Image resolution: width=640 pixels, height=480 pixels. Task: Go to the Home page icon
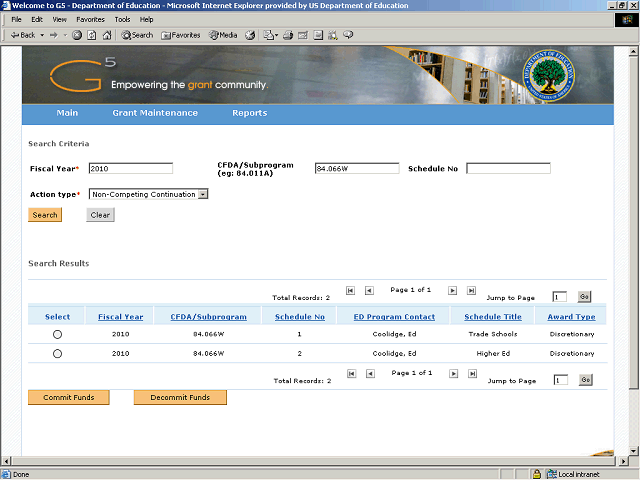click(107, 35)
